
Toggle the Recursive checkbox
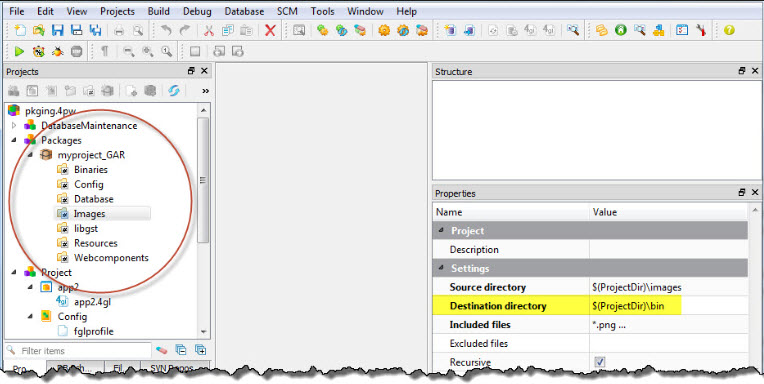click(x=600, y=362)
